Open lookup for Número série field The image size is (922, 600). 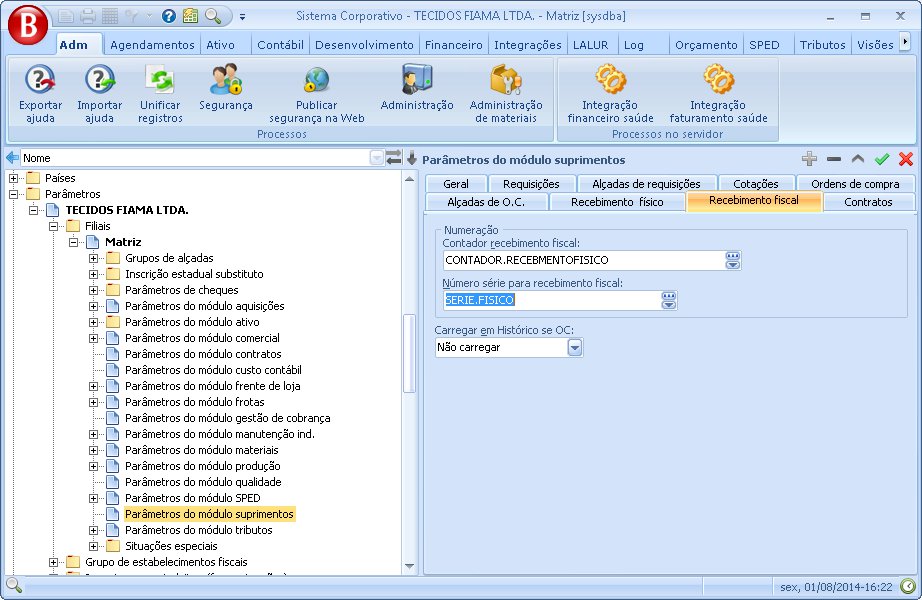[669, 300]
